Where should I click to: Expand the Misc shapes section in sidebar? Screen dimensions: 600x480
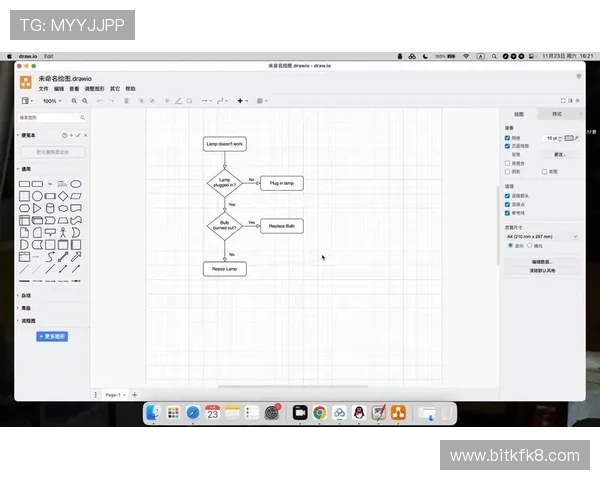[24, 296]
